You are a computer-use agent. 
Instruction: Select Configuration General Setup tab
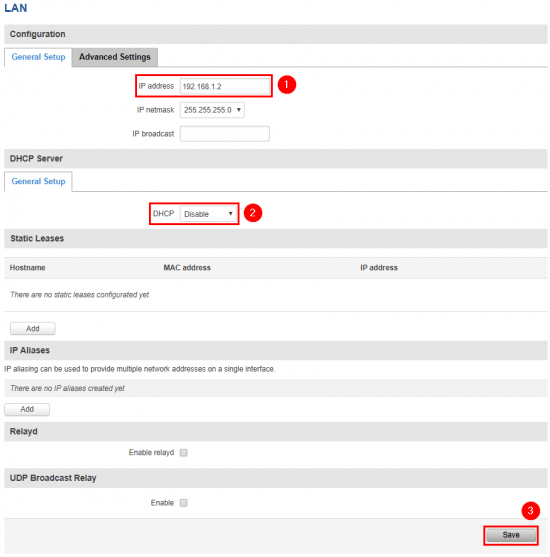coord(38,57)
